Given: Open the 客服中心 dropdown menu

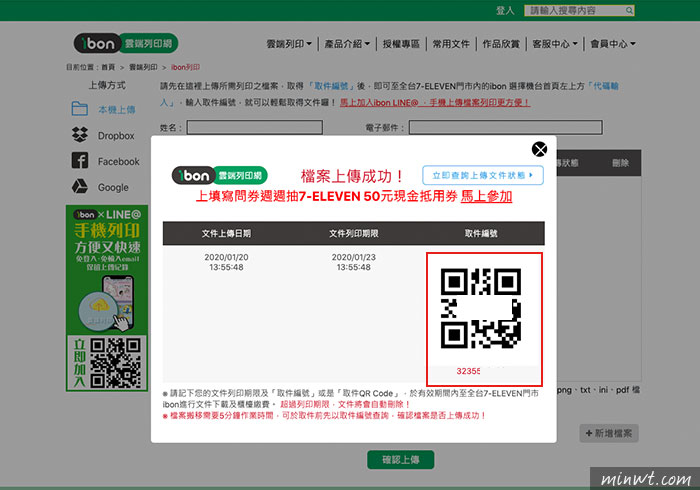Looking at the screenshot, I should click(x=555, y=44).
